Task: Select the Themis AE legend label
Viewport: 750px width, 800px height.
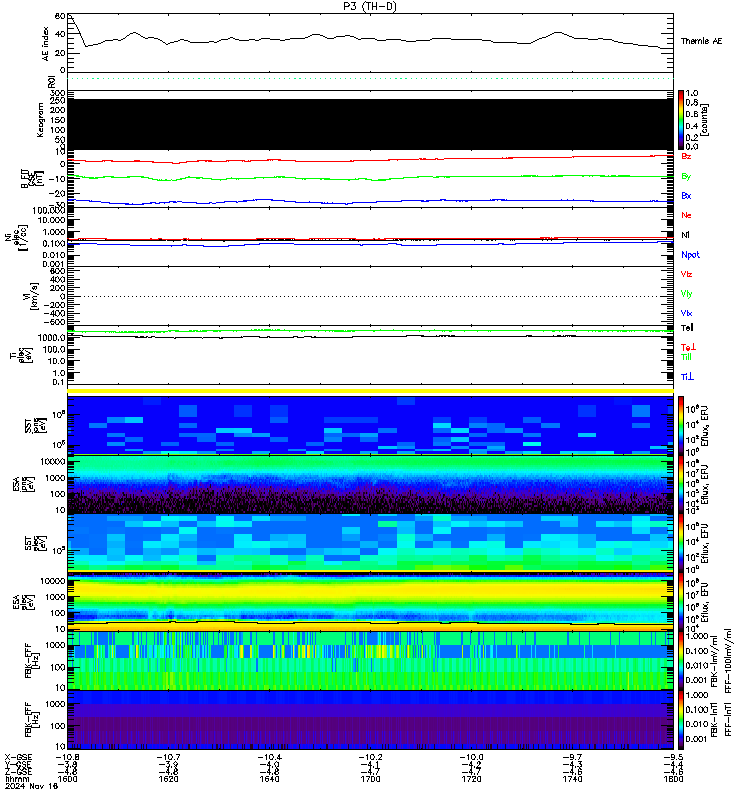Action: pyautogui.click(x=702, y=41)
